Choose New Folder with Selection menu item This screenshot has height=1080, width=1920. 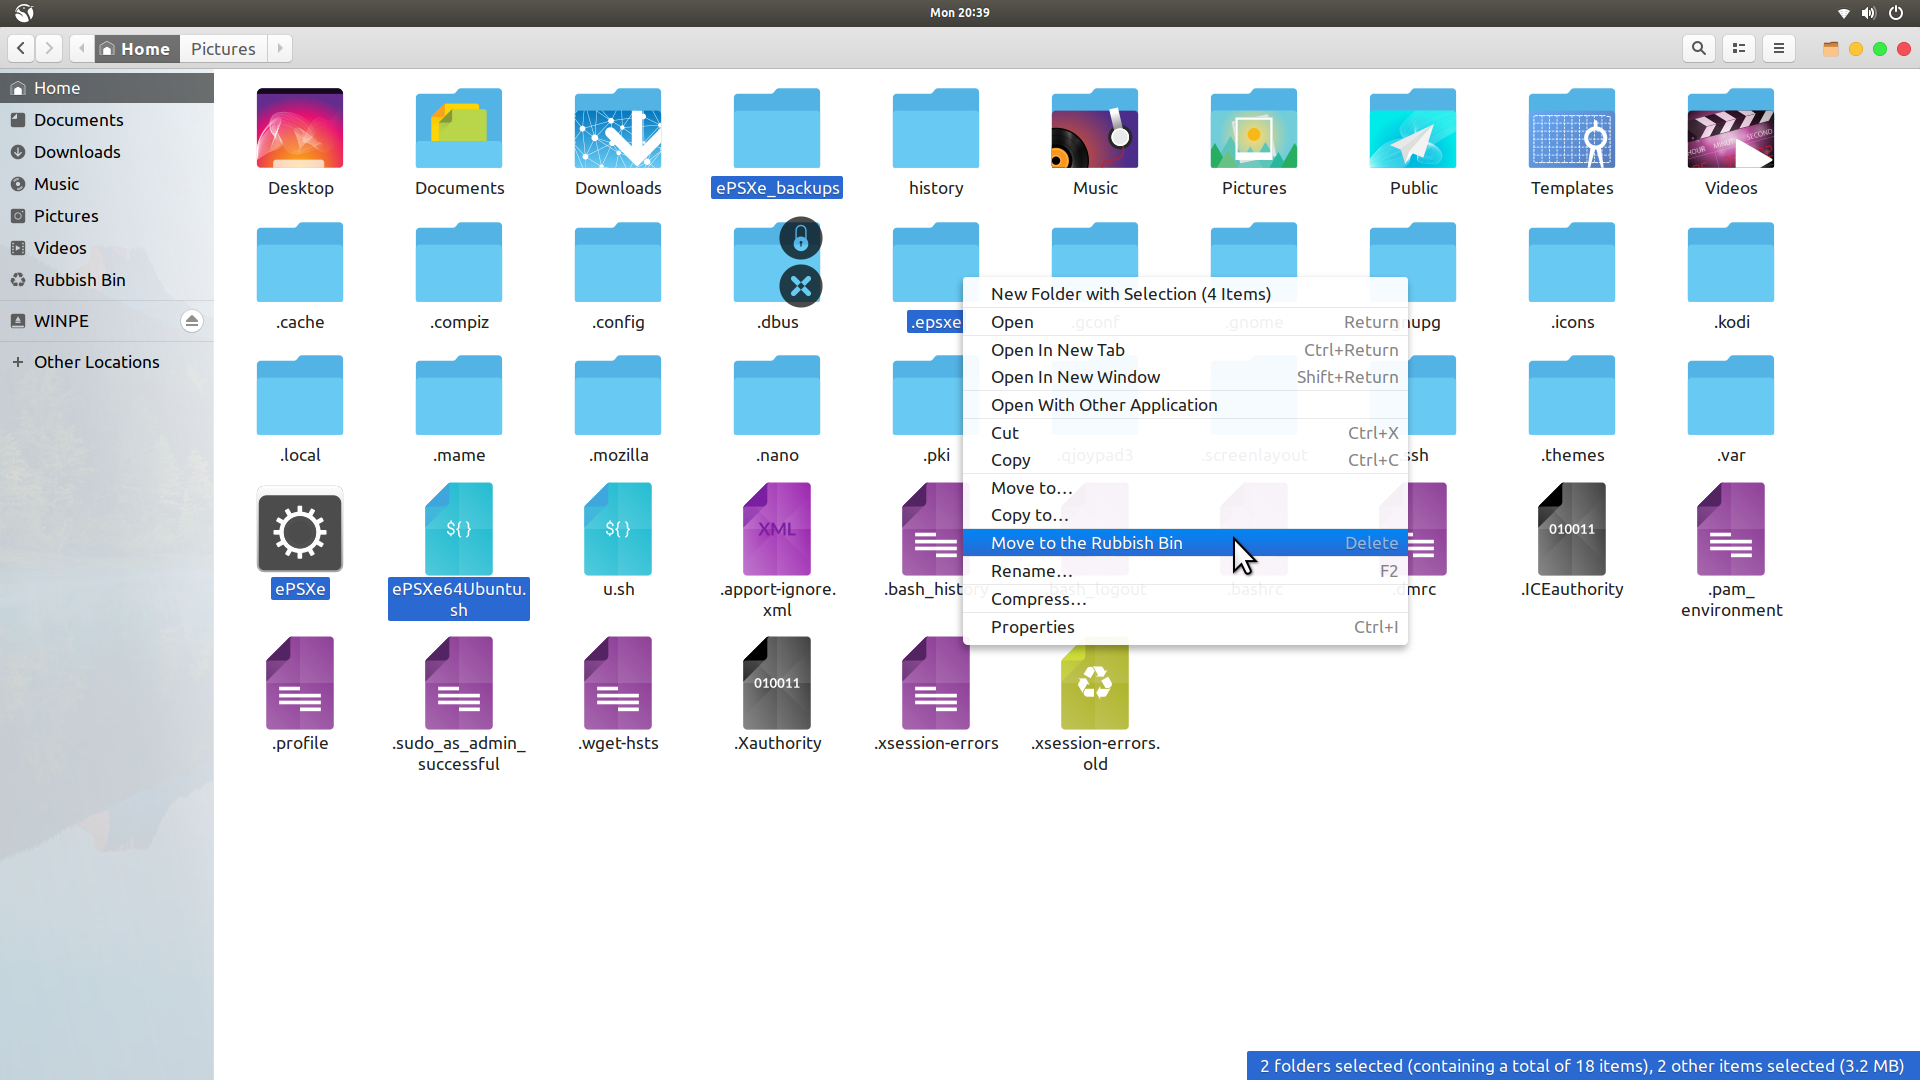point(1185,294)
